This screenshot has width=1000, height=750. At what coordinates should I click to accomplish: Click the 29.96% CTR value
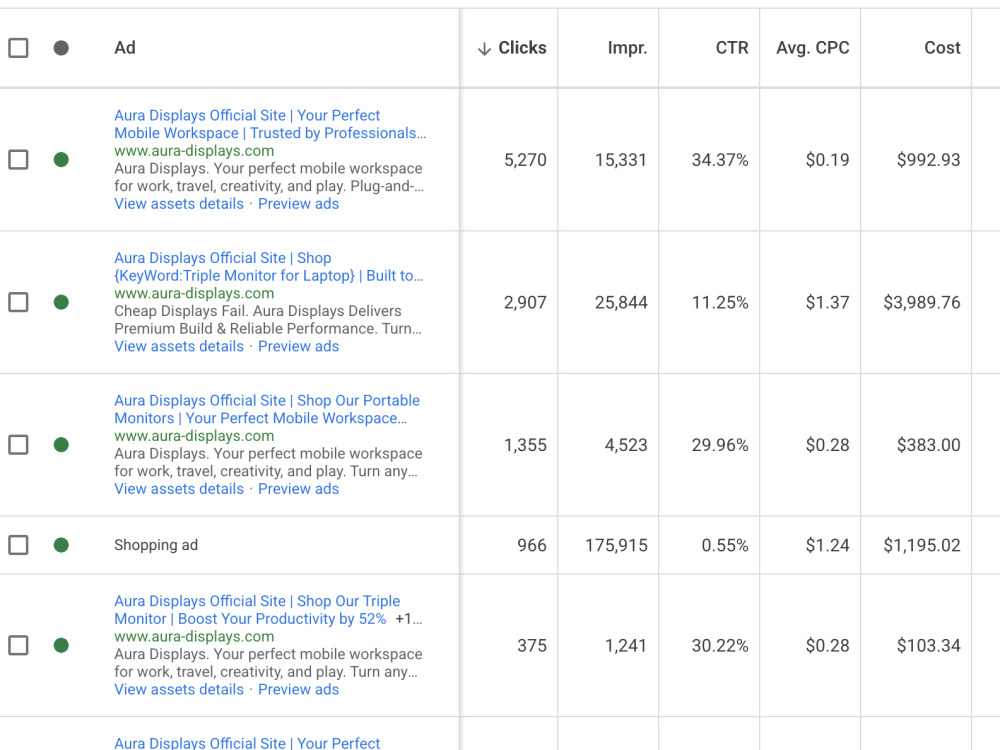tap(720, 445)
